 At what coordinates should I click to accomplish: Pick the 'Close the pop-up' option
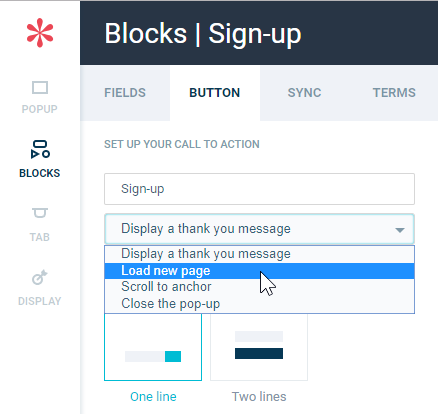click(259, 304)
